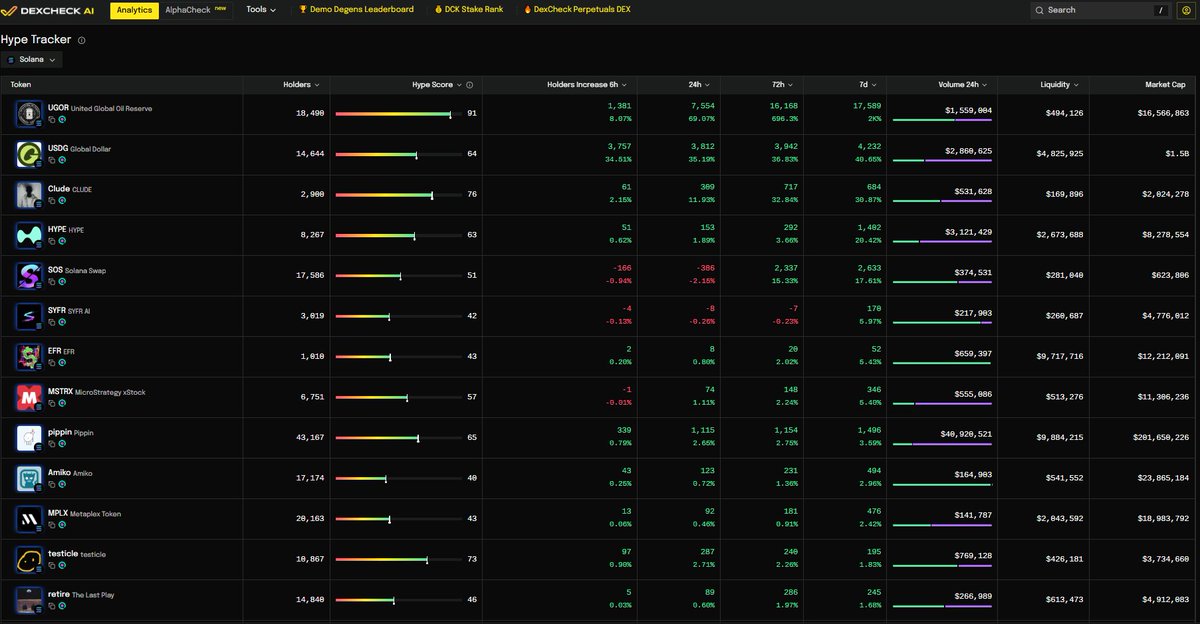
Task: Sort by Holders Increase 6h column
Action: click(587, 85)
